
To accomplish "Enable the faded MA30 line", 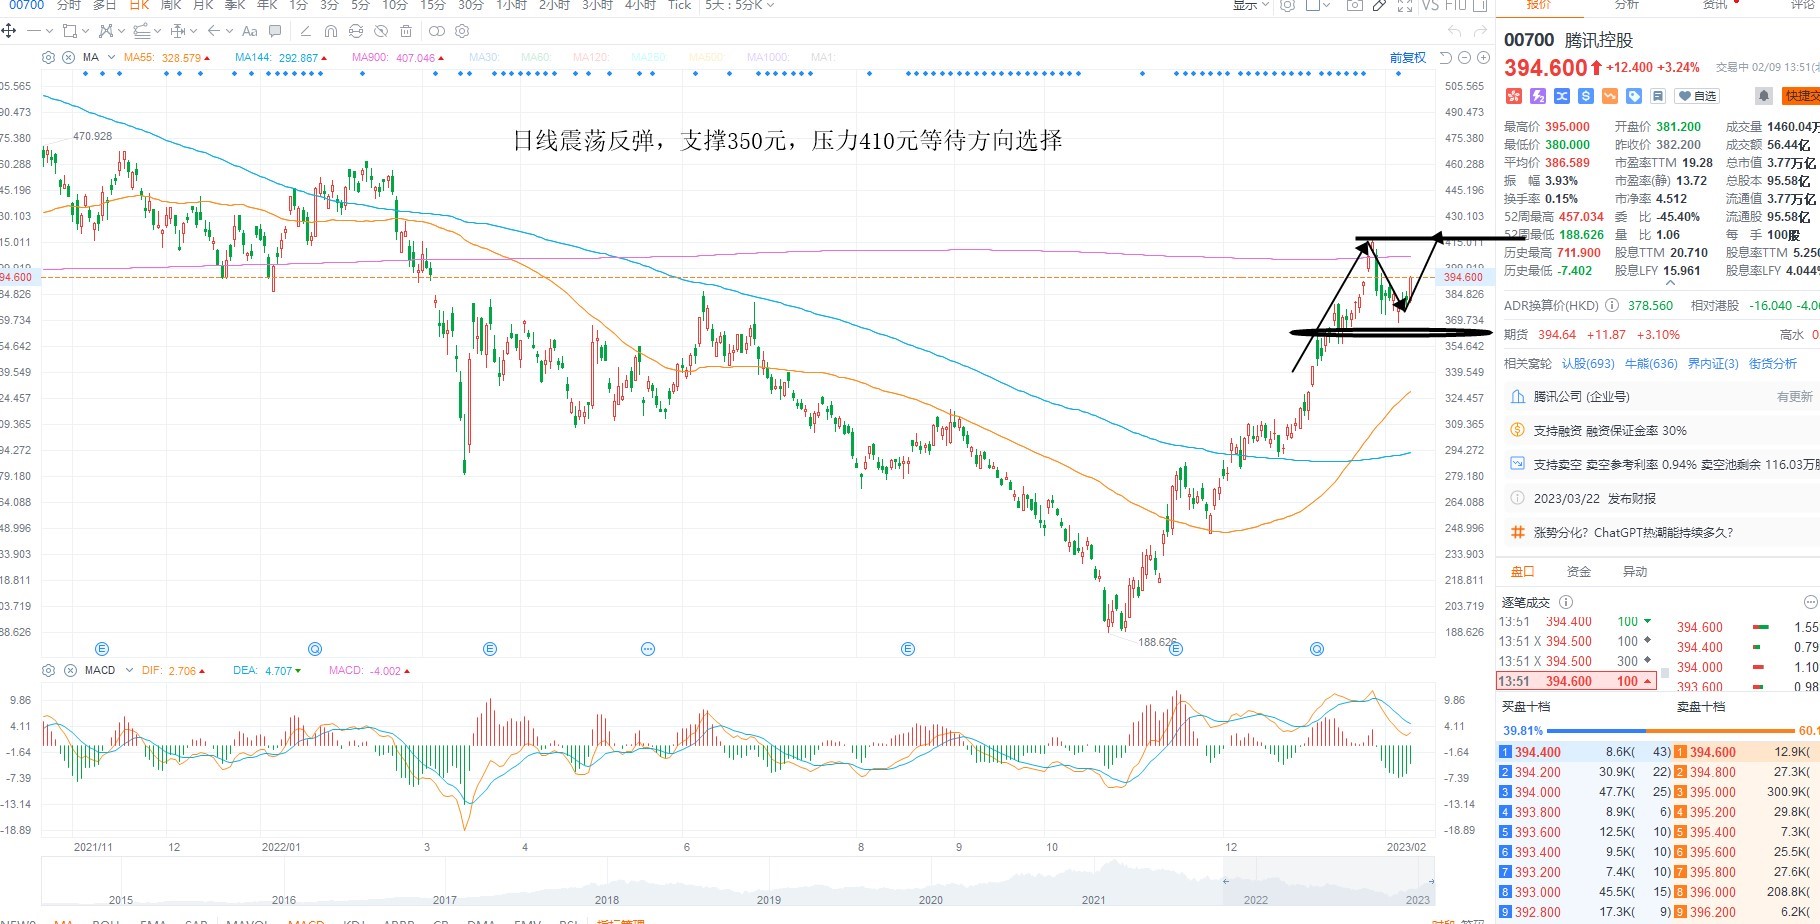I will (x=484, y=58).
